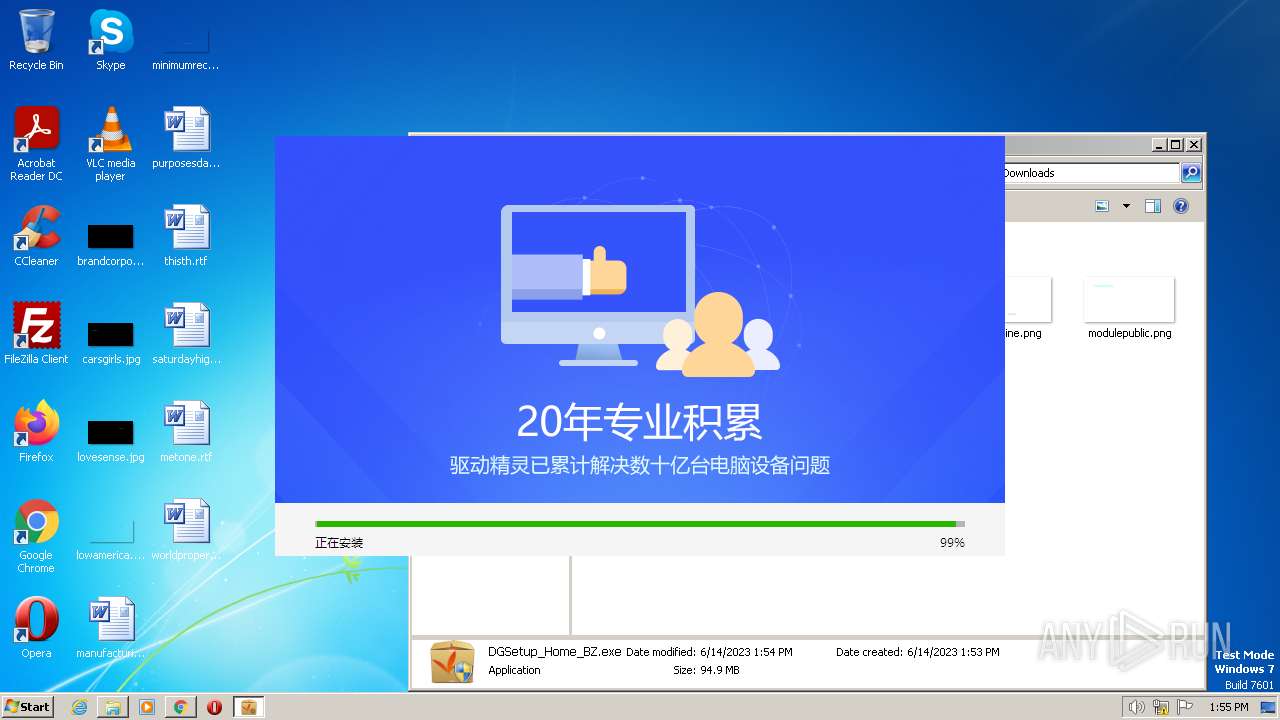Open thisth.rtf document icon

click(186, 236)
